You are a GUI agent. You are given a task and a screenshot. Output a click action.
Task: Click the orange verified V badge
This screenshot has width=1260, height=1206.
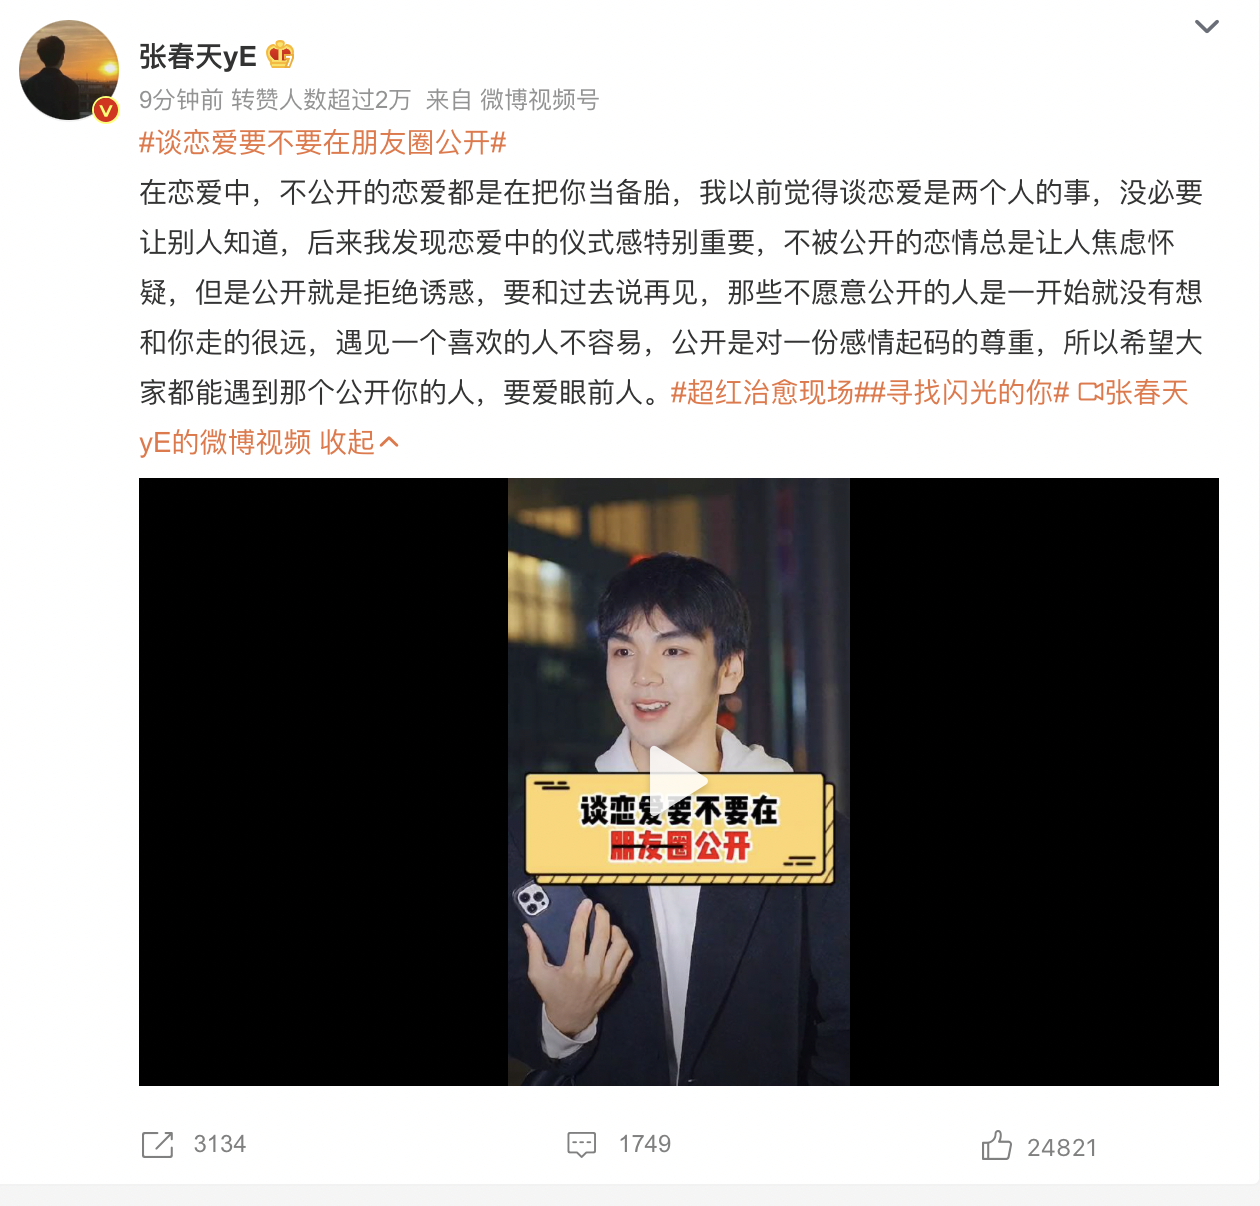coord(106,110)
